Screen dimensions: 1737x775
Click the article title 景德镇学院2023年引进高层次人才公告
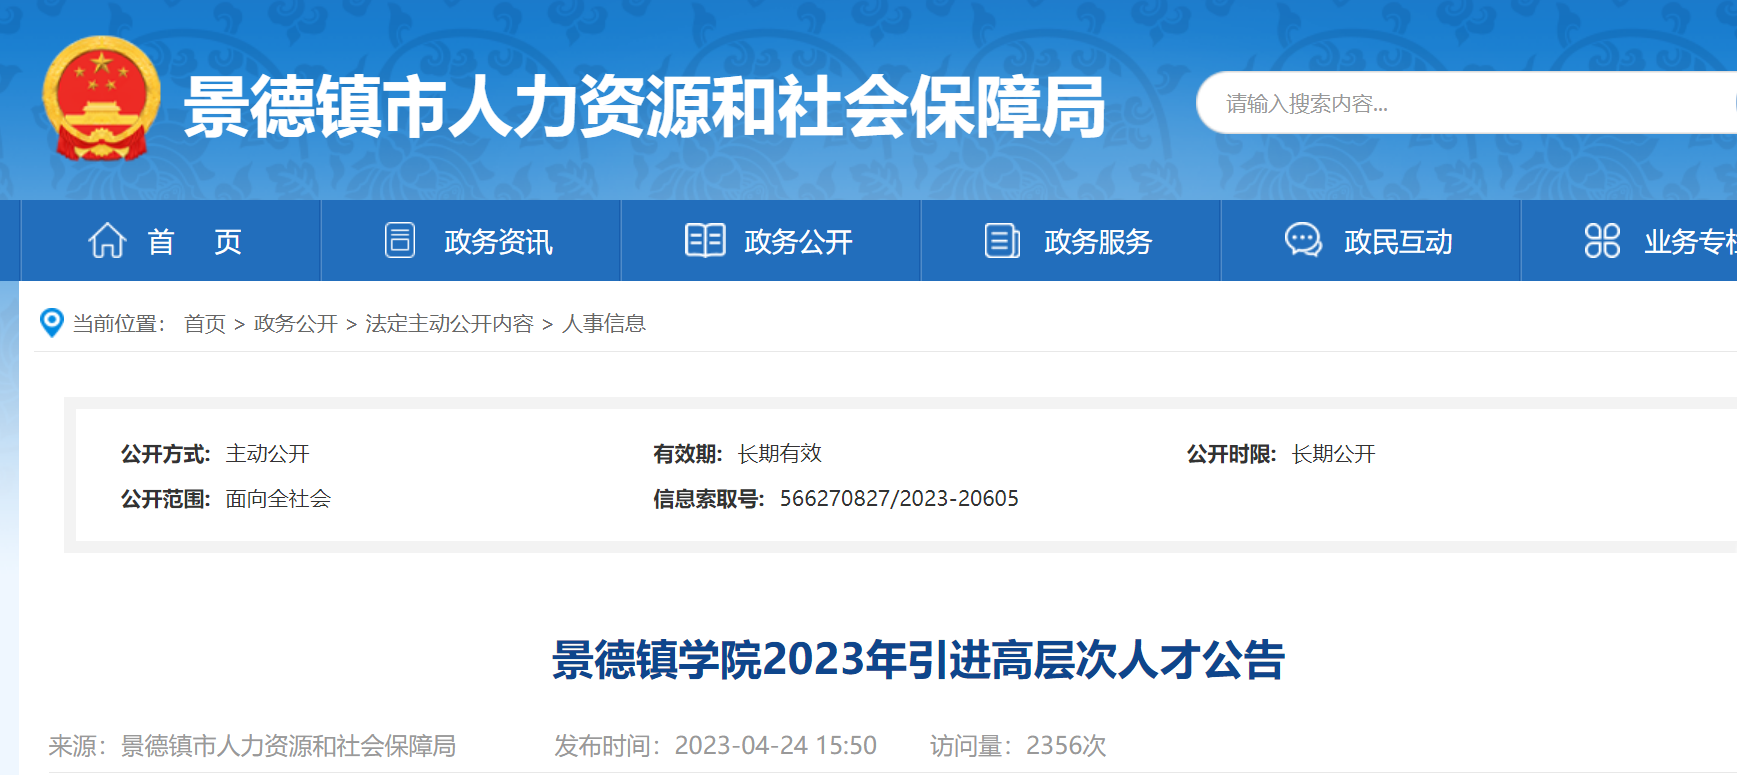[x=918, y=660]
